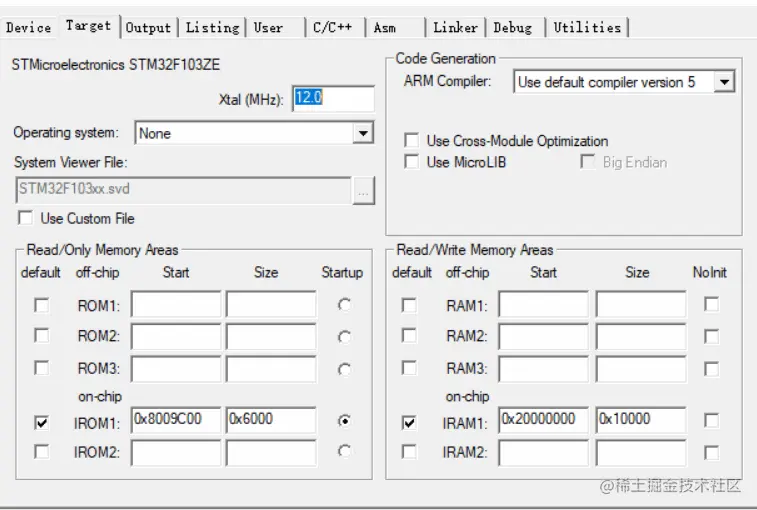This screenshot has height=510, width=757.
Task: Click the ROM1 Size field
Action: 271,304
